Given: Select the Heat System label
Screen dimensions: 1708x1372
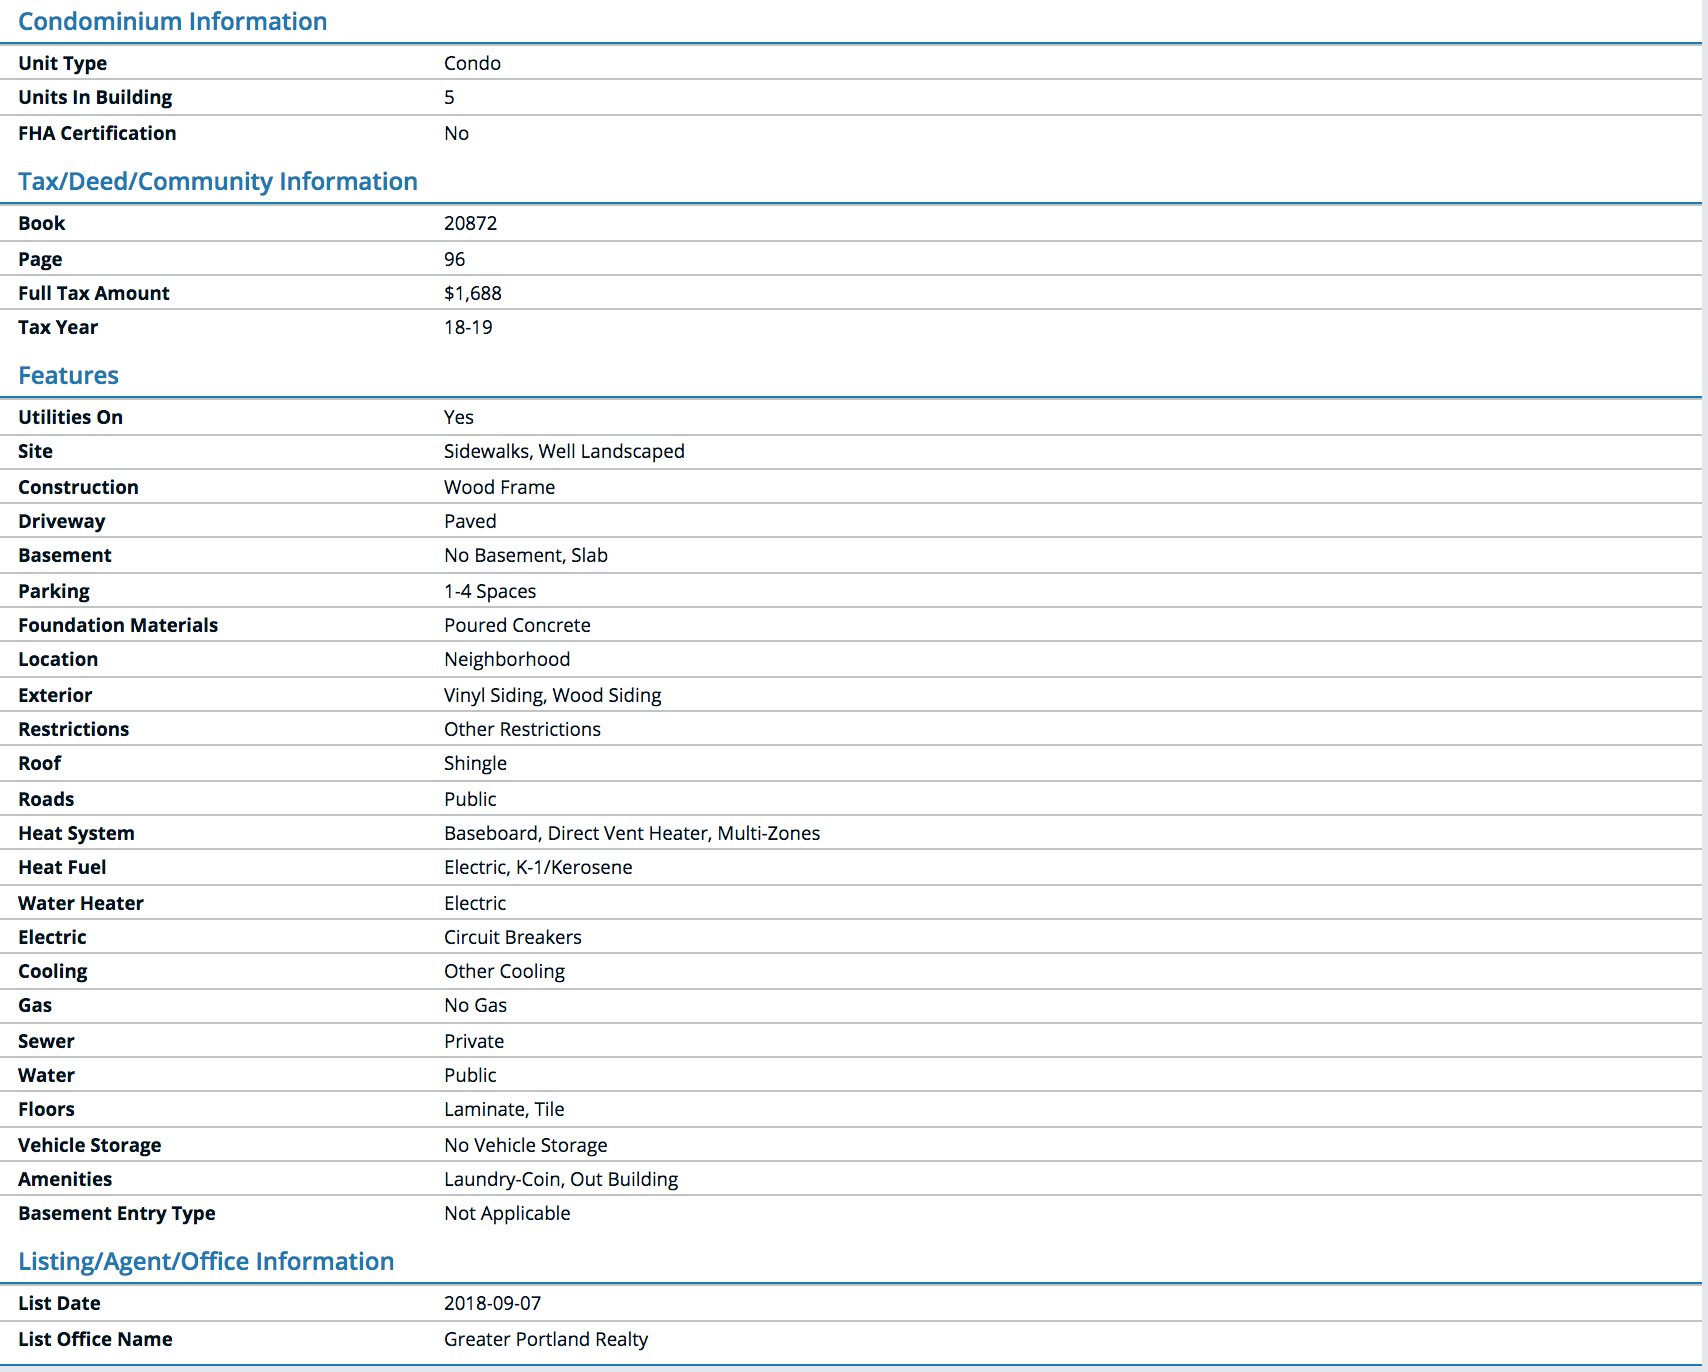Looking at the screenshot, I should (76, 833).
